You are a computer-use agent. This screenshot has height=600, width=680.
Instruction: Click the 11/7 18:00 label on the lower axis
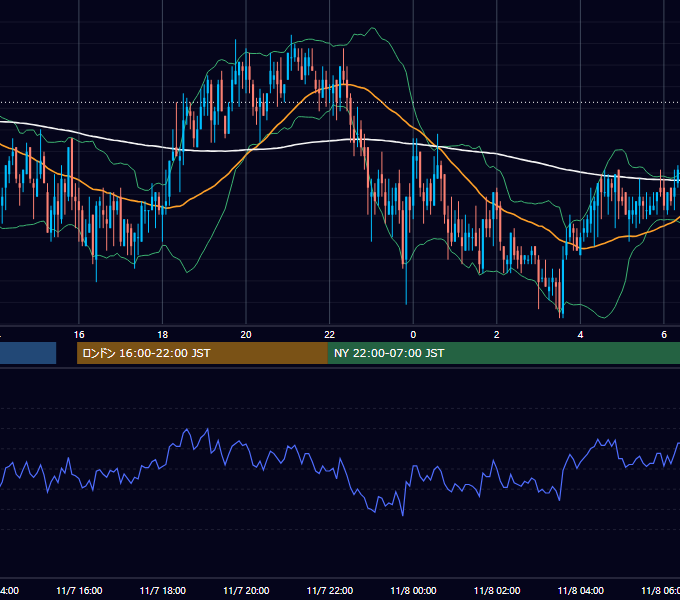tap(163, 590)
